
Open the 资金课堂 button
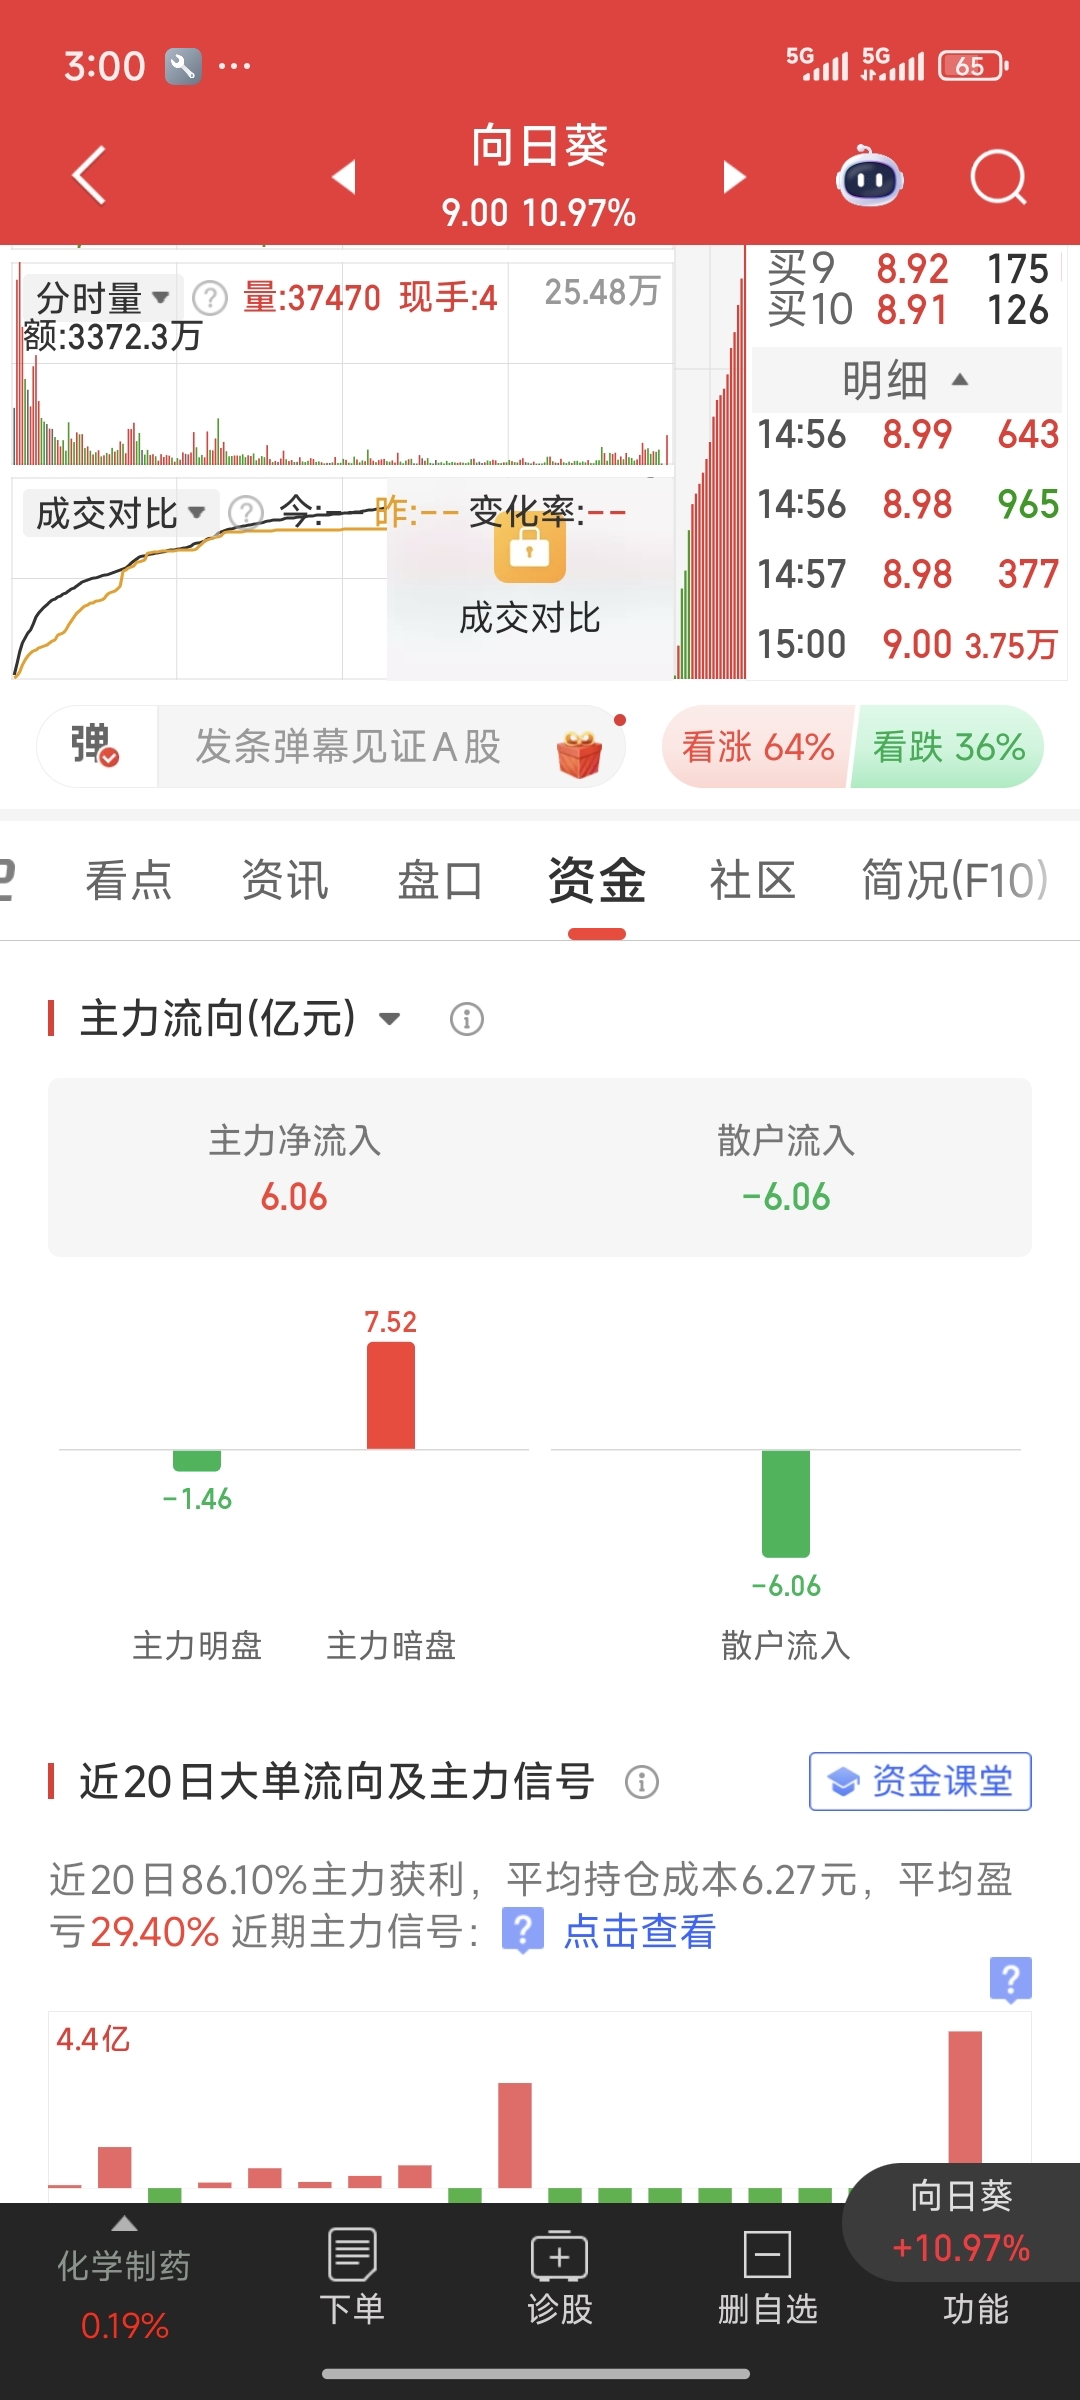pyautogui.click(x=920, y=1781)
